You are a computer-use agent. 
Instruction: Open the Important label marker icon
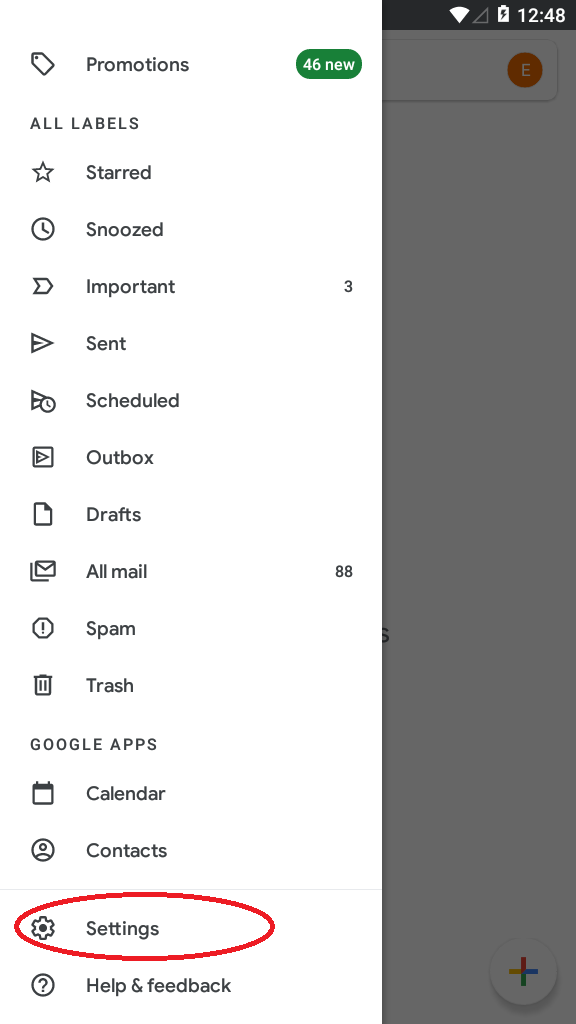coord(43,286)
